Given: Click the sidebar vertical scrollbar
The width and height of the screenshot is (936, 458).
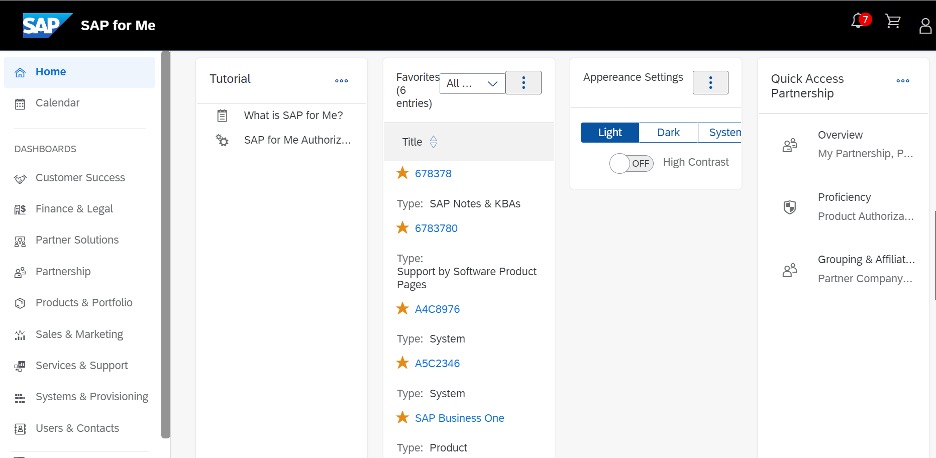Looking at the screenshot, I should pyautogui.click(x=165, y=245).
